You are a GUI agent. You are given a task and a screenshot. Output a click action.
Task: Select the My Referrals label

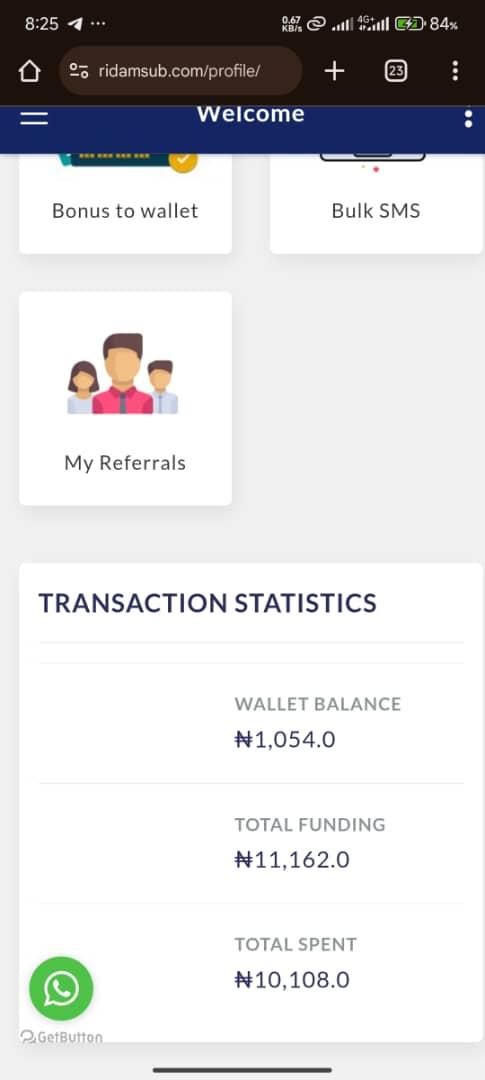coord(125,463)
